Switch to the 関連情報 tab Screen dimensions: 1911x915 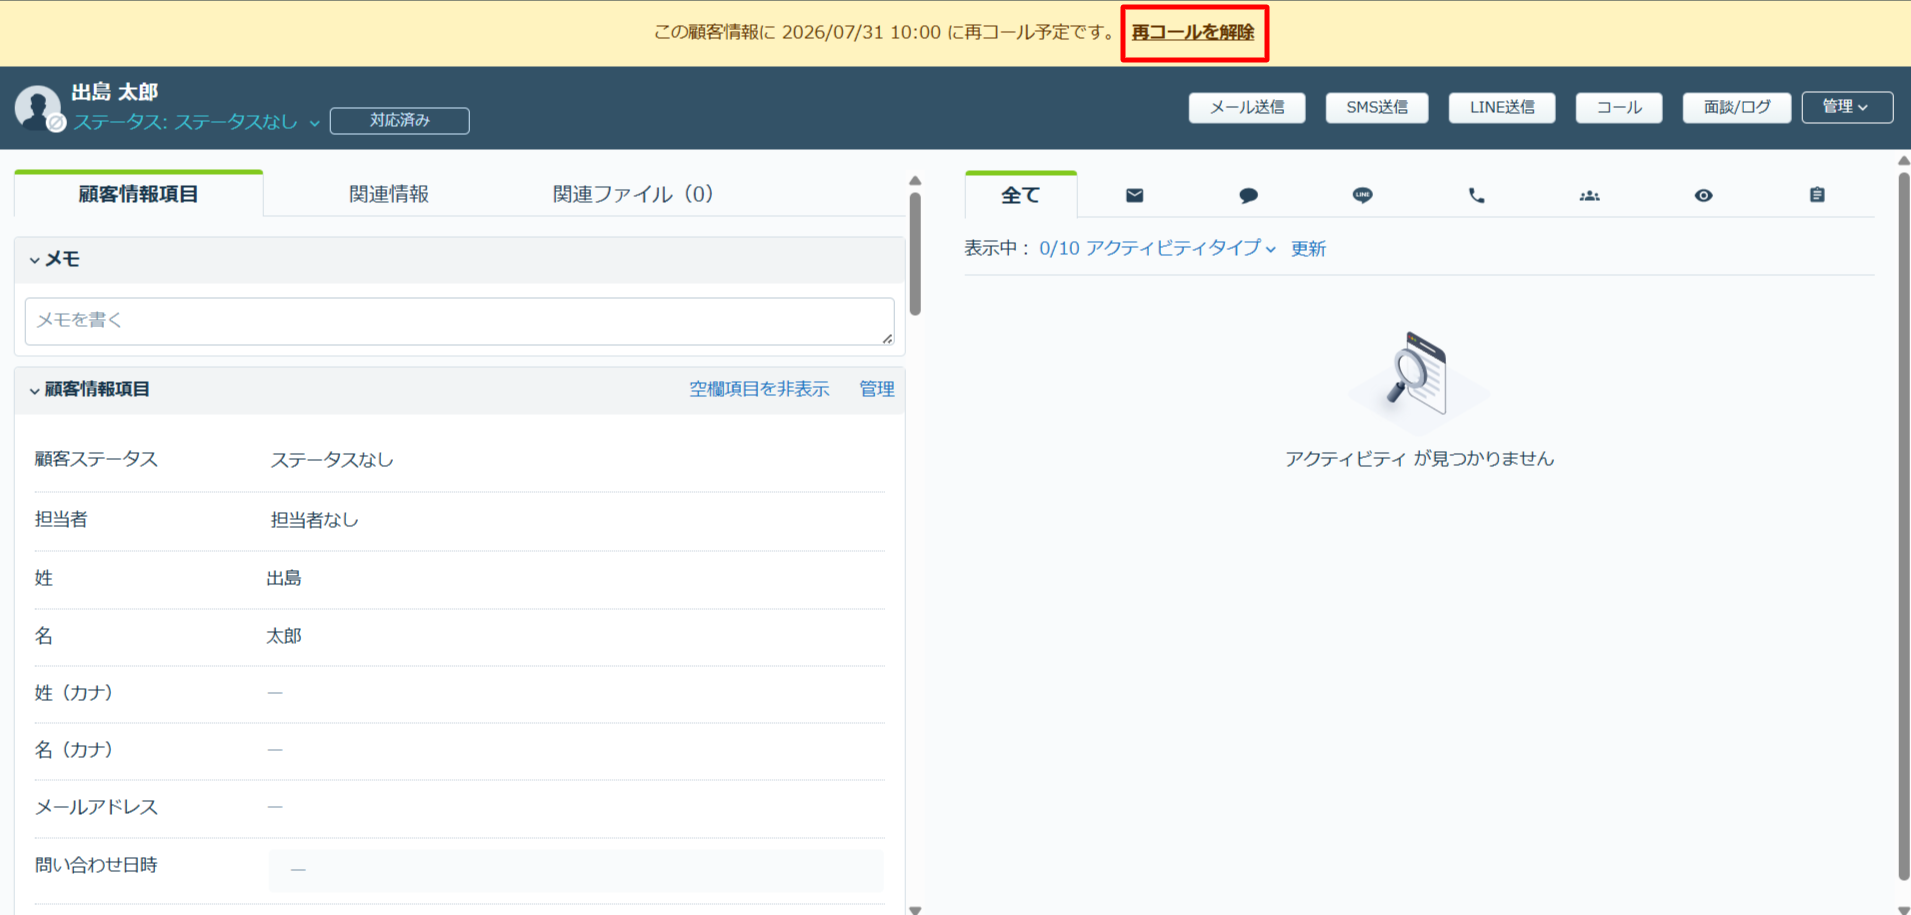[x=389, y=194]
